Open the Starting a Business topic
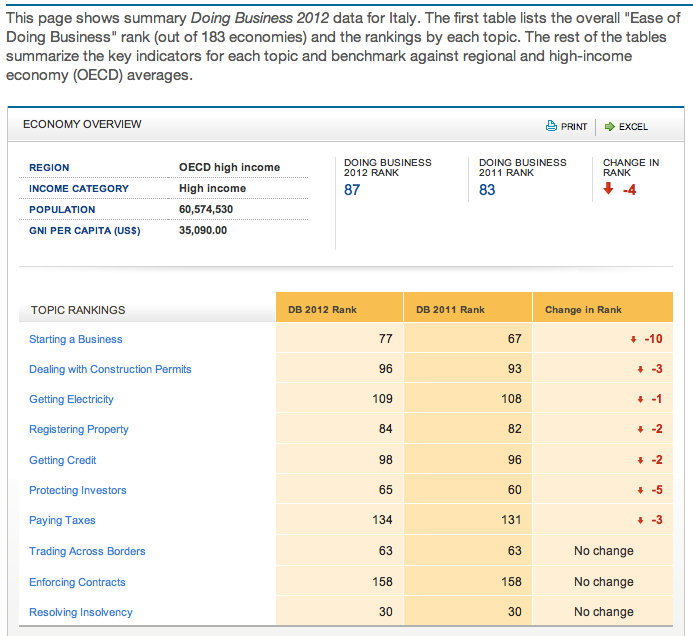 pos(76,339)
